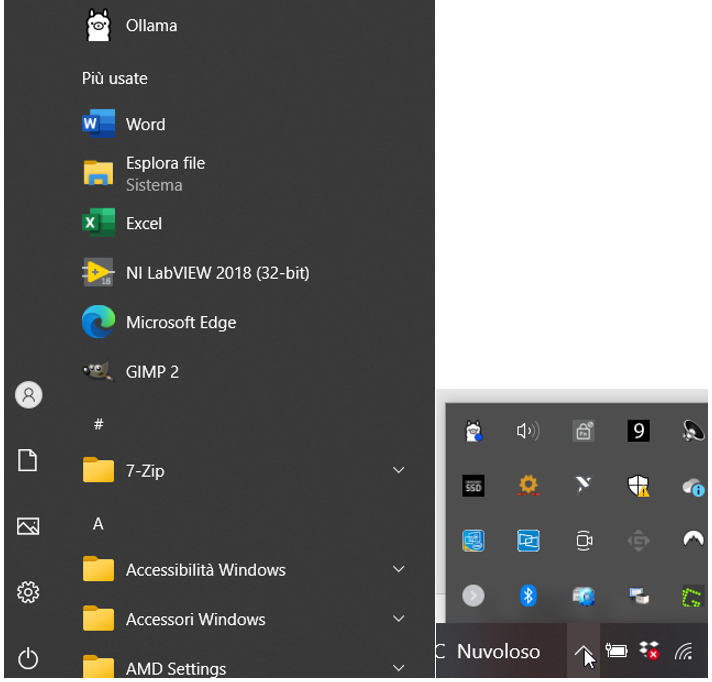Screen dimensions: 712x682
Task: Expand the Accessibilità Windows folder
Action: [x=399, y=569]
